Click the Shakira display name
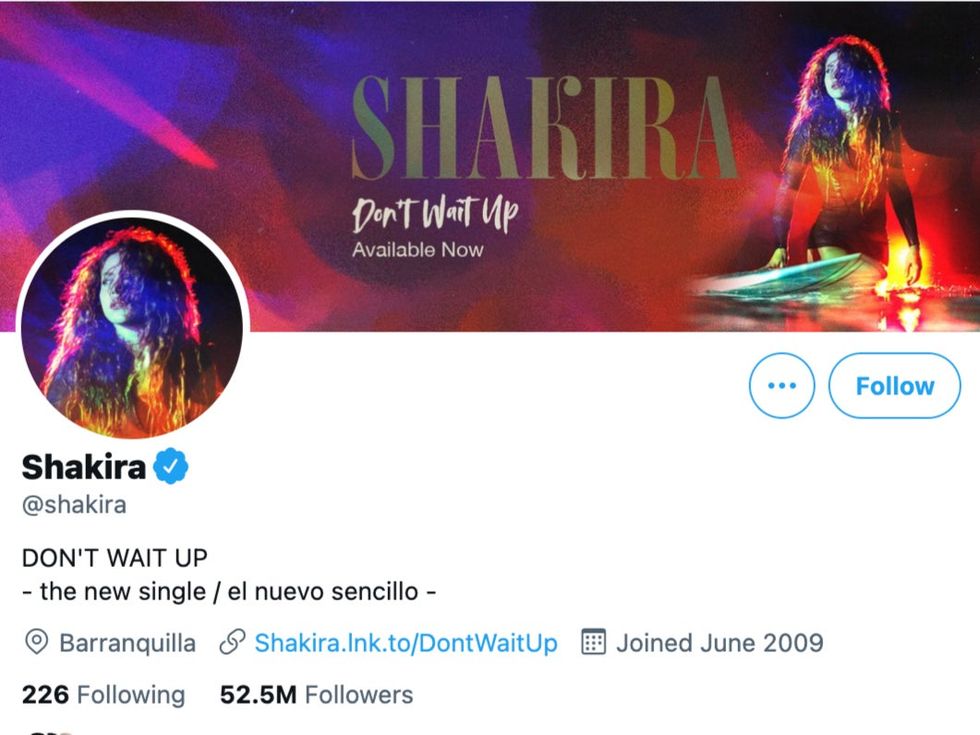980x735 pixels. [x=84, y=466]
